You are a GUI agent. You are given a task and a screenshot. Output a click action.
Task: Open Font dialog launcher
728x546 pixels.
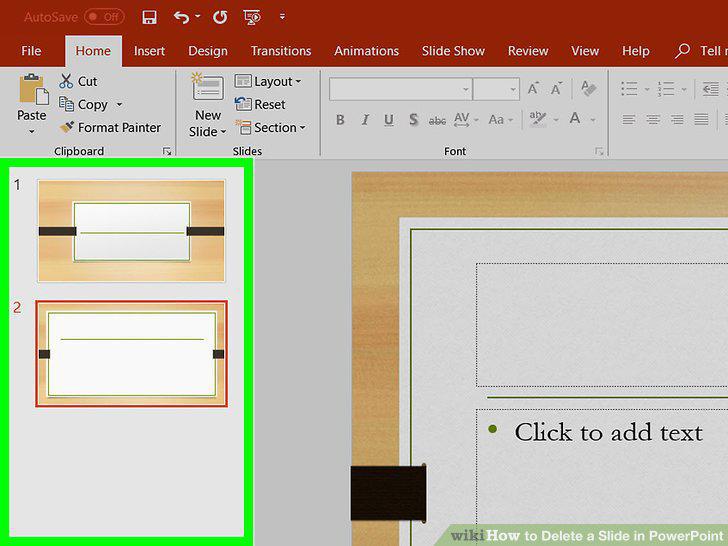pyautogui.click(x=599, y=151)
